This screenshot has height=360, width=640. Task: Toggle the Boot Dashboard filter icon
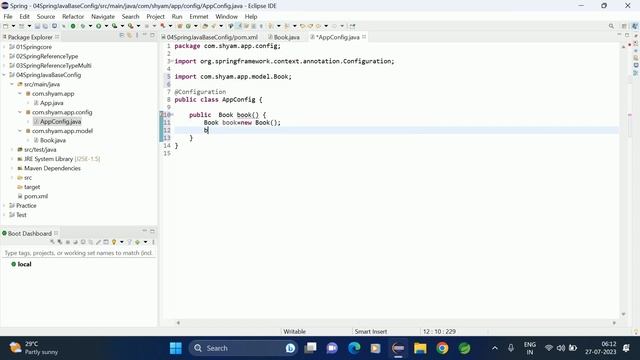pyautogui.click(x=129, y=242)
